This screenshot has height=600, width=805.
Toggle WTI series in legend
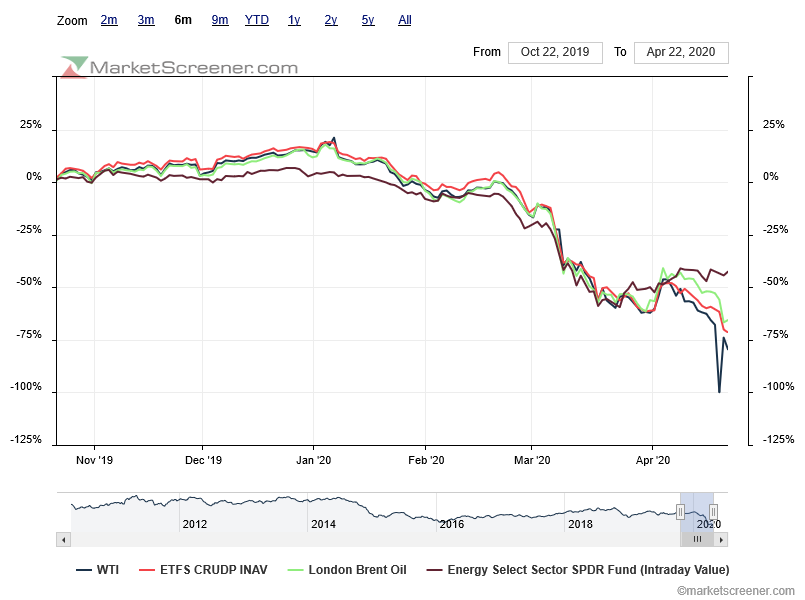point(97,570)
